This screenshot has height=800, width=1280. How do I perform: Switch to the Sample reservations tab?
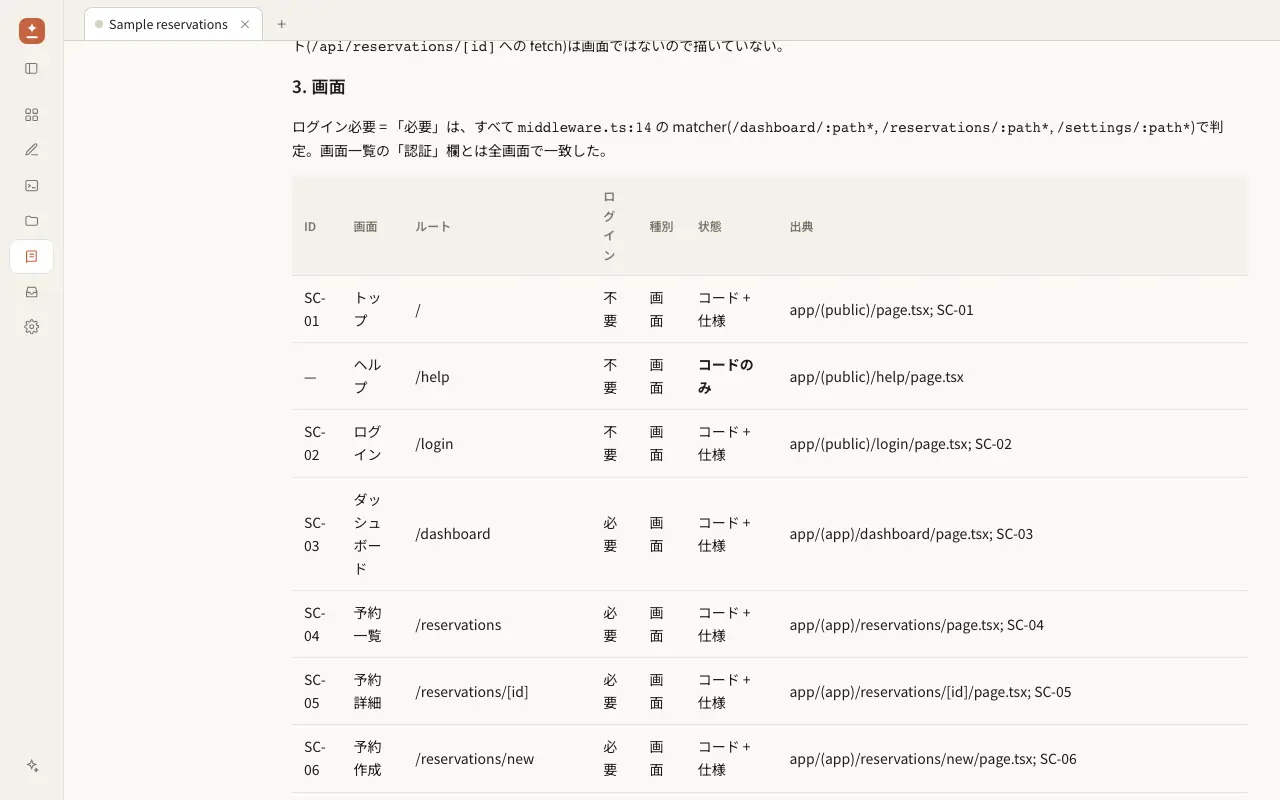[x=173, y=24]
